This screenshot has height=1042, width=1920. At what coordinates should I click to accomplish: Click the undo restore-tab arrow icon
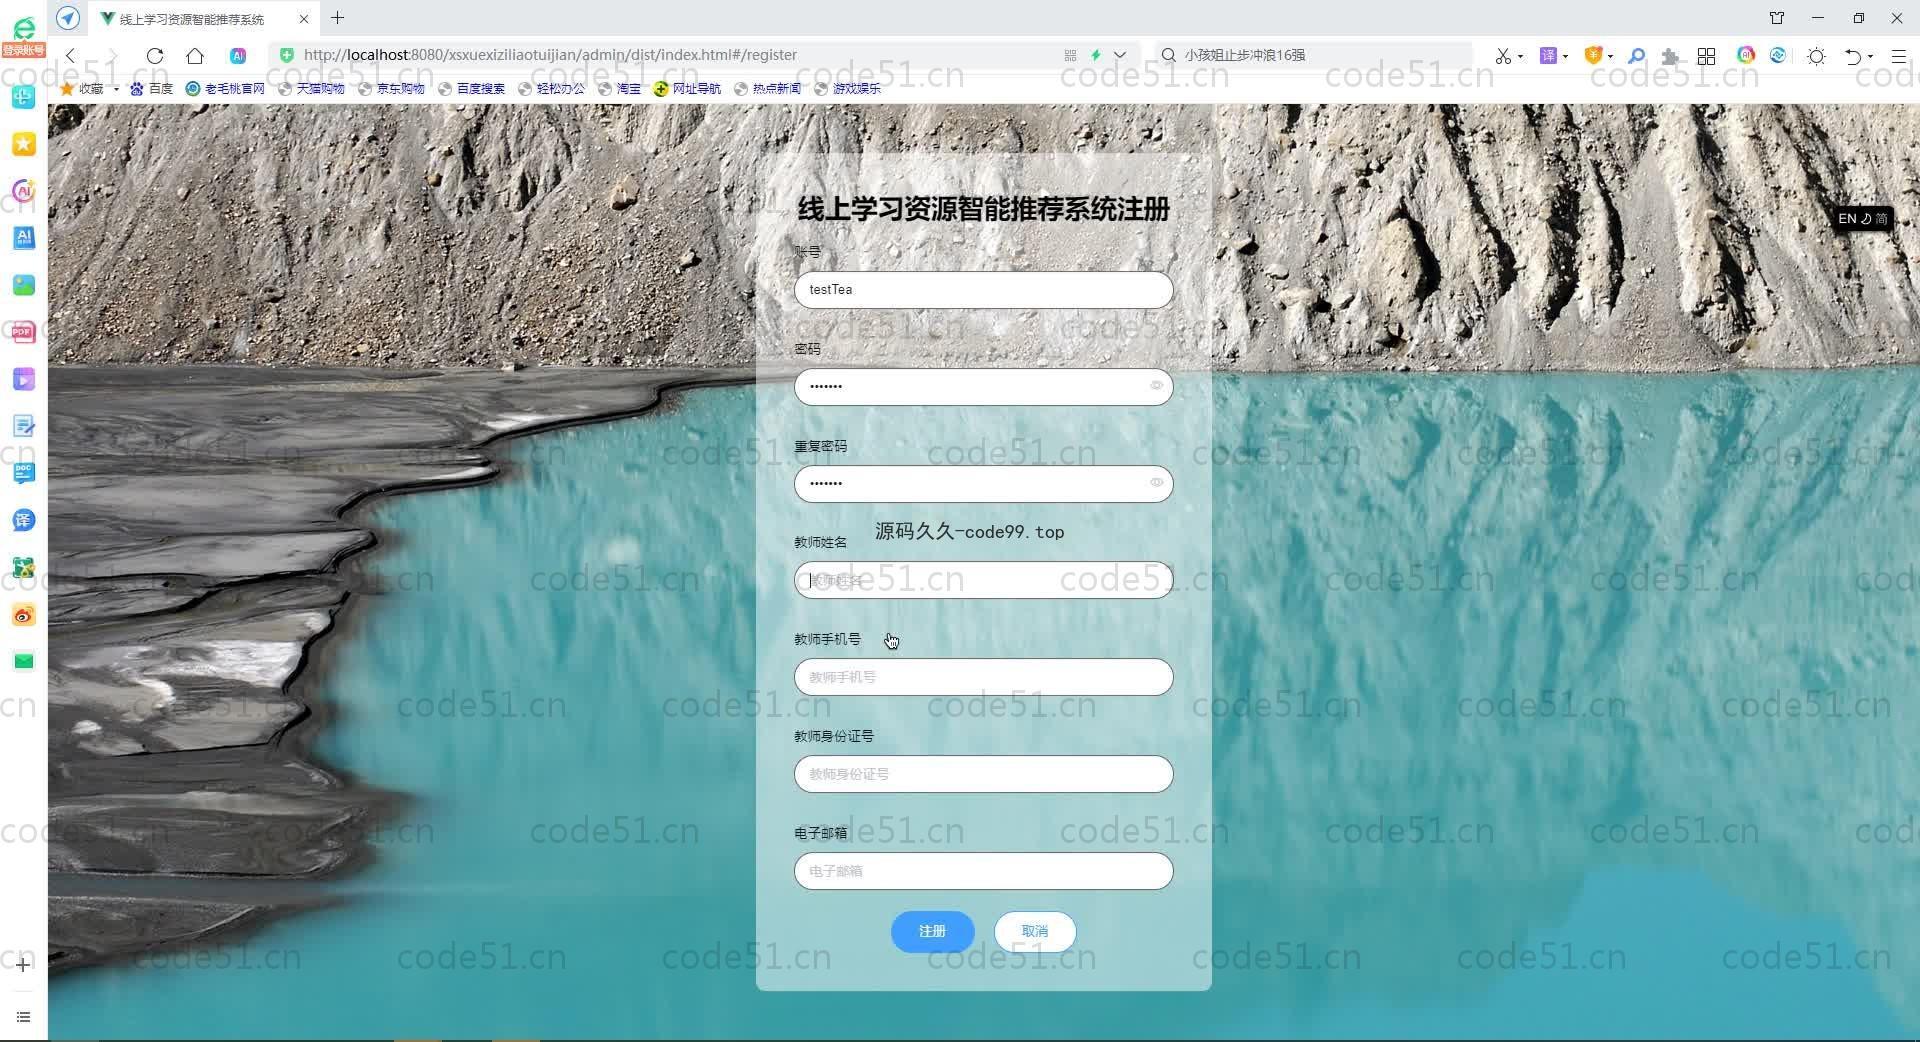click(x=1853, y=56)
